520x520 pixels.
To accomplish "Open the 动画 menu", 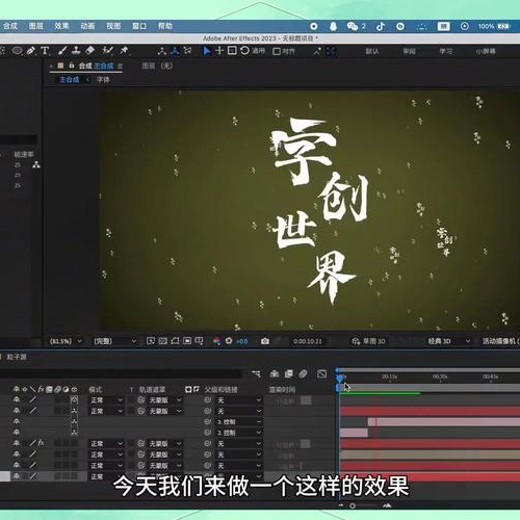I will (x=88, y=26).
